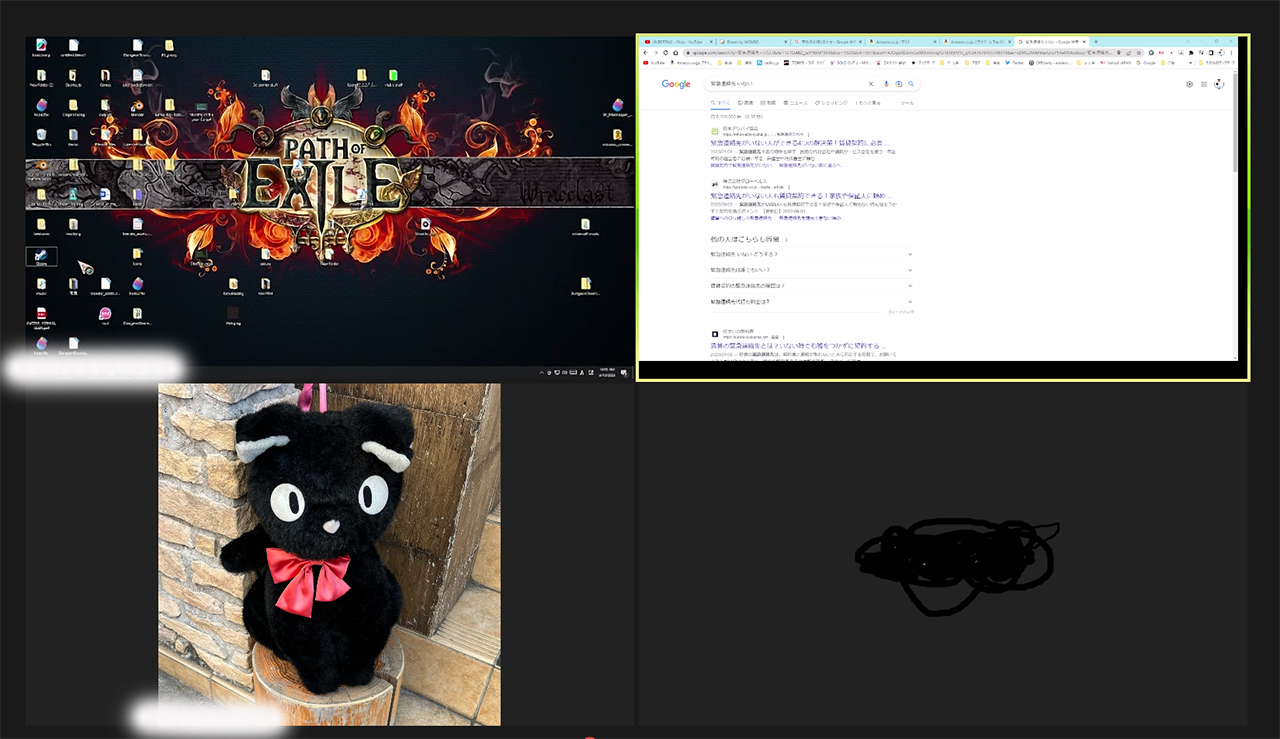
Task: Clear the search box with the X icon
Action: point(871,84)
